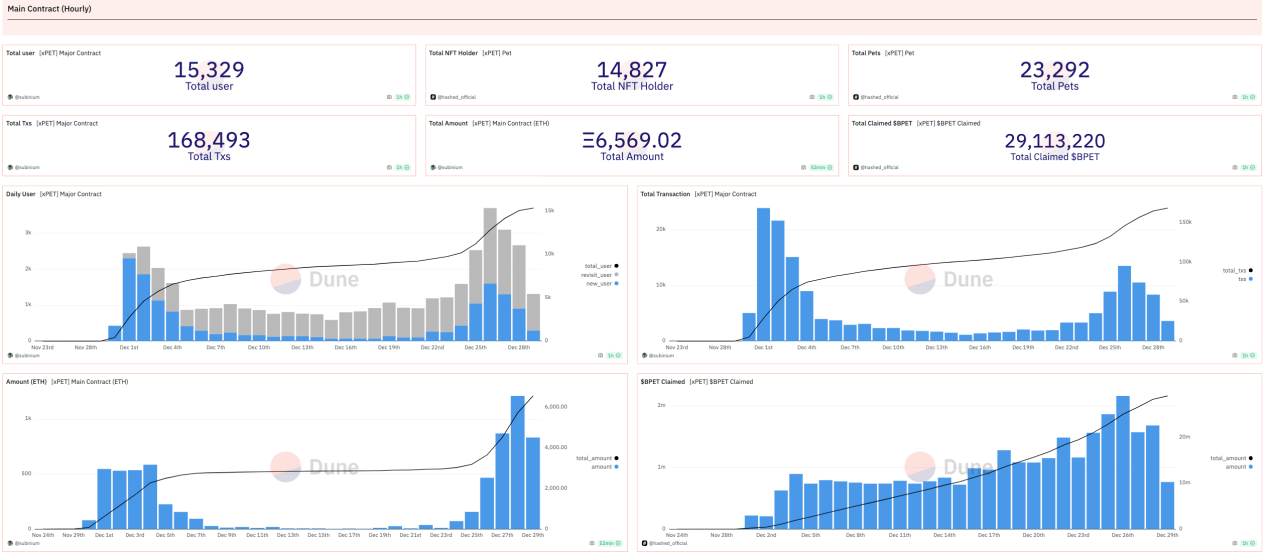Open @subinium profile link in Total user card
This screenshot has height=557, width=1268.
[x=29, y=97]
